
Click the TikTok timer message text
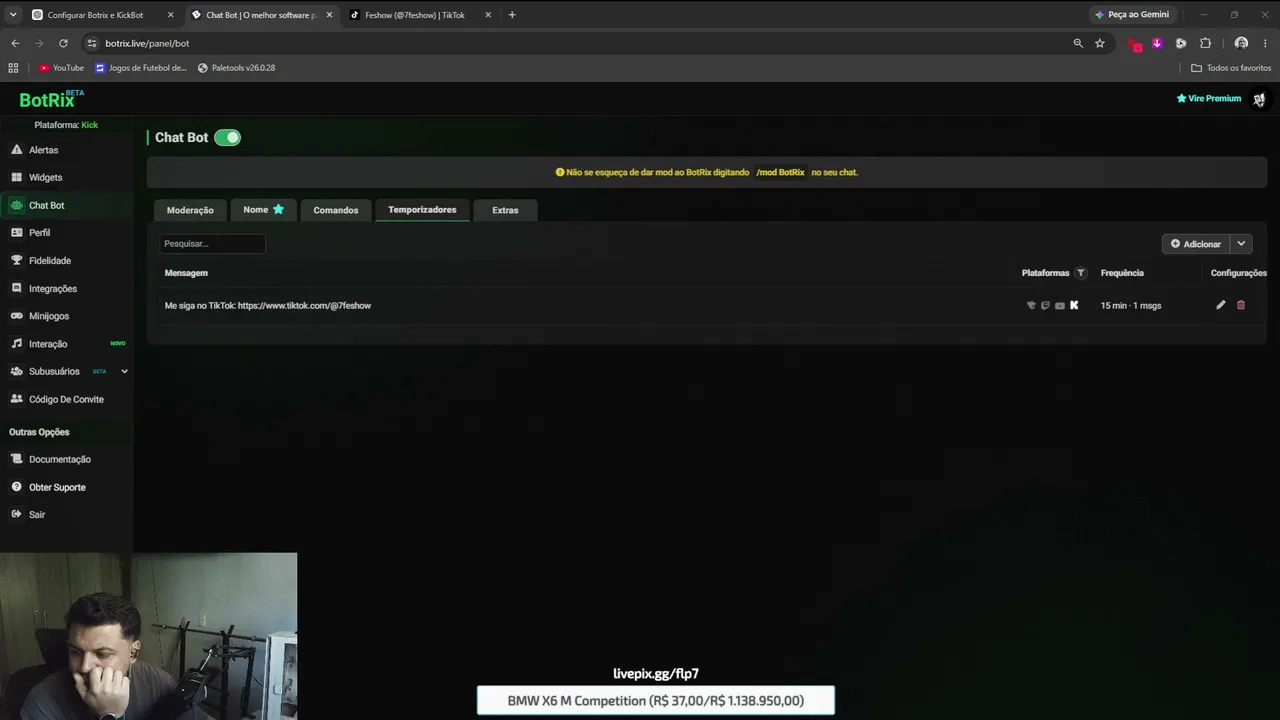(x=267, y=305)
